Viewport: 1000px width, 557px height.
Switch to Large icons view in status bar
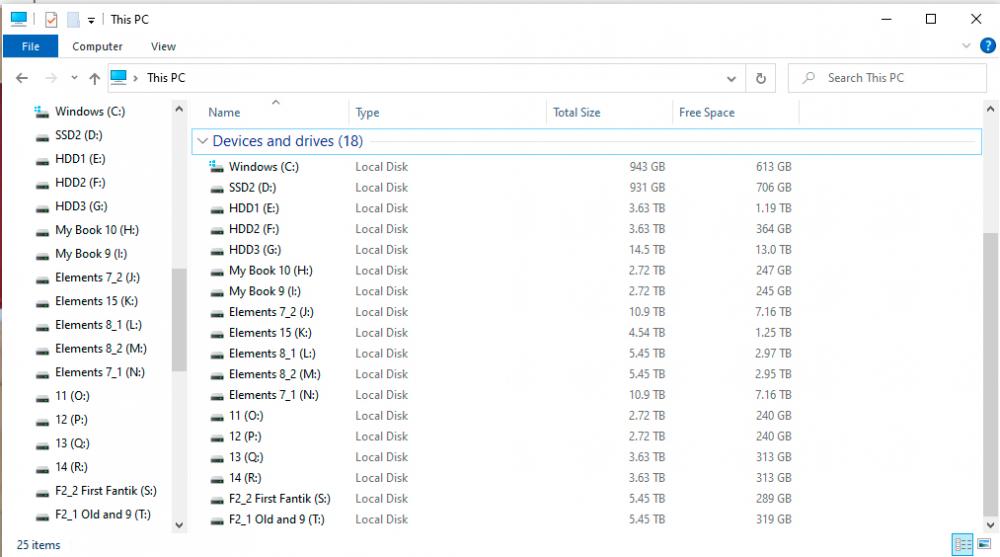(984, 544)
